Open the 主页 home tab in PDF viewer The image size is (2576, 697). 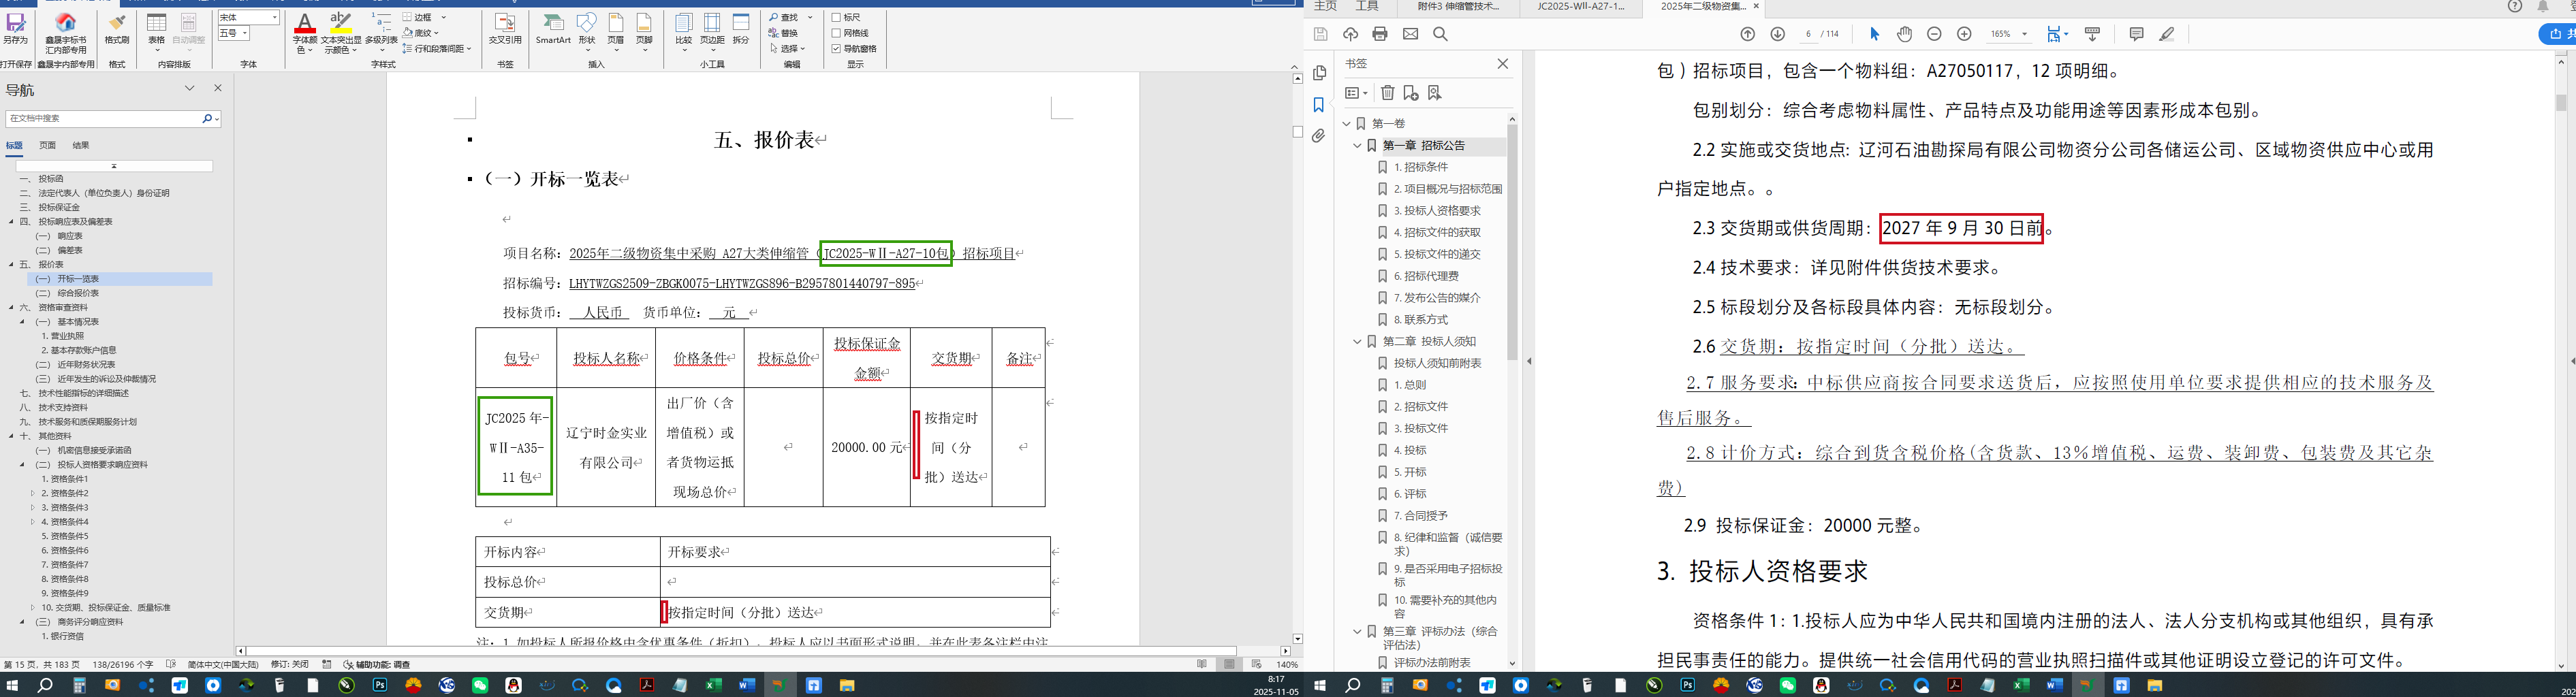click(1325, 6)
